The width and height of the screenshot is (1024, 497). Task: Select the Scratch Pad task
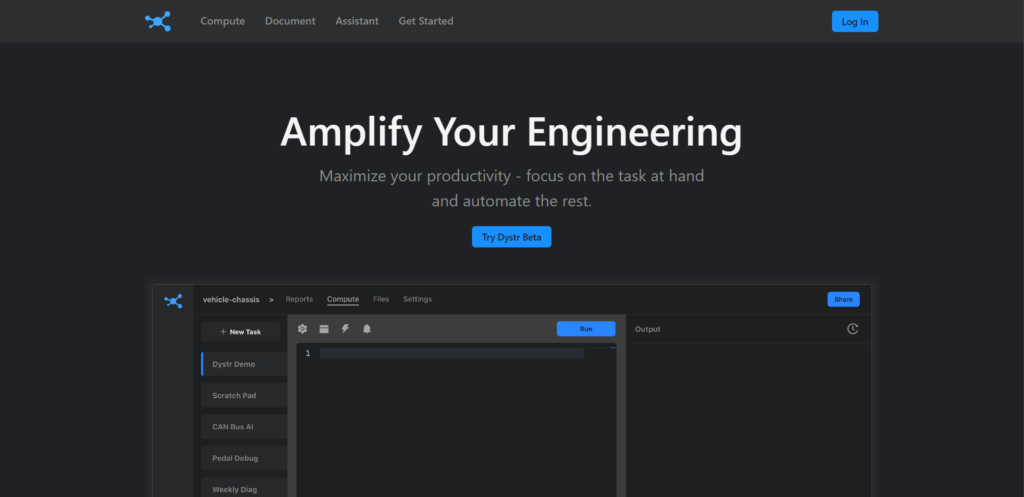[235, 396]
